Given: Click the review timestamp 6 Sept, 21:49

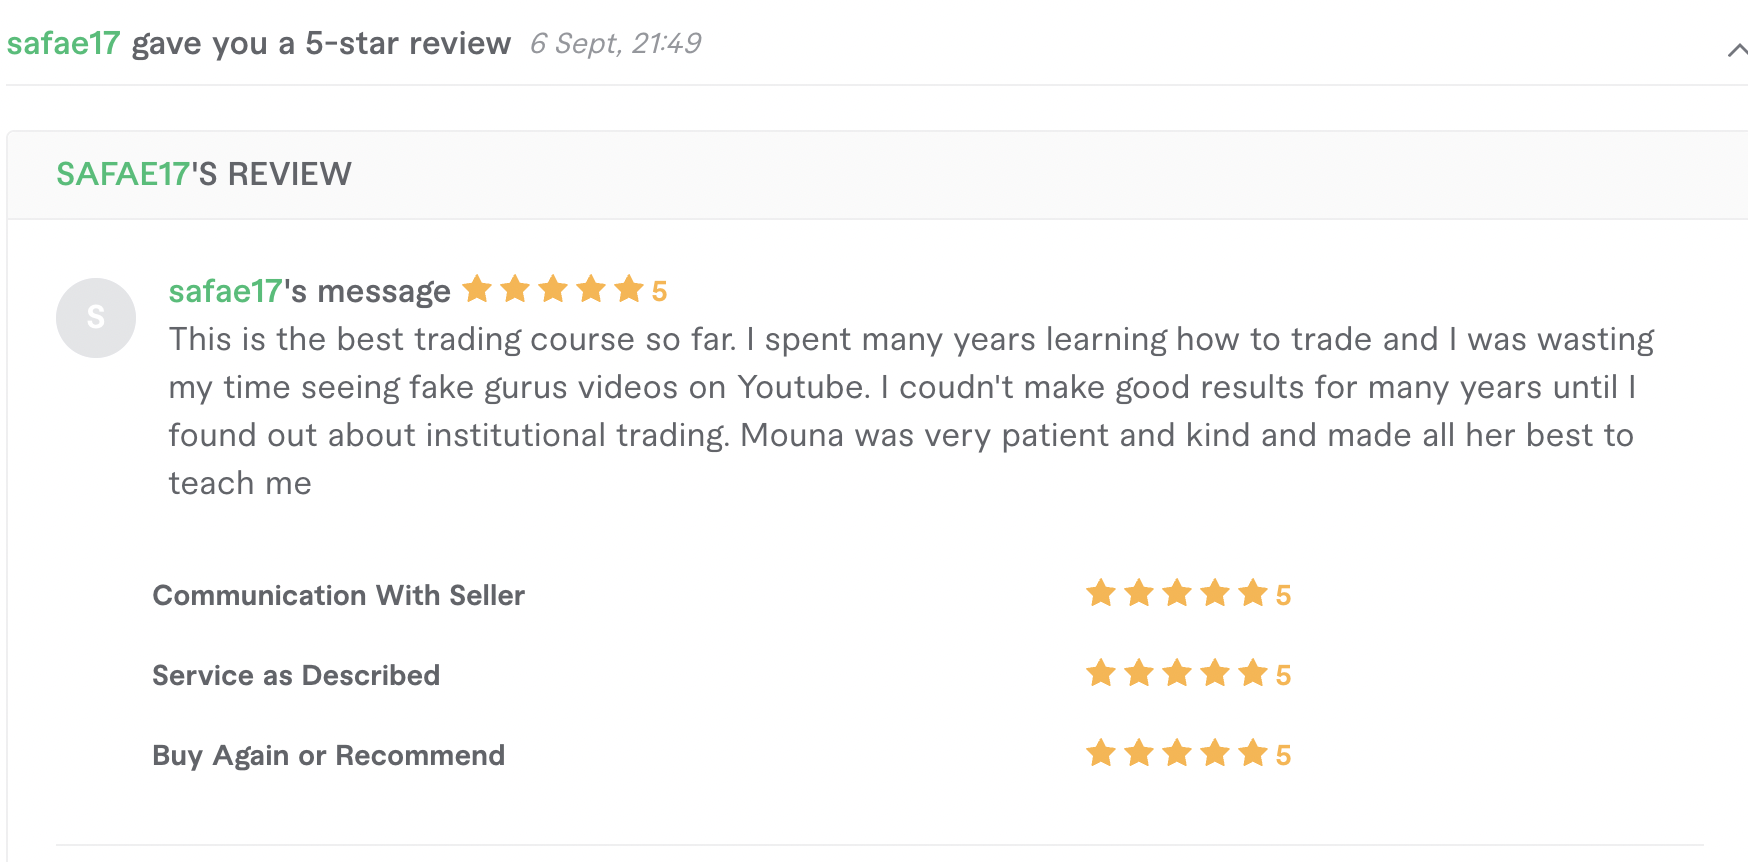Looking at the screenshot, I should (615, 44).
